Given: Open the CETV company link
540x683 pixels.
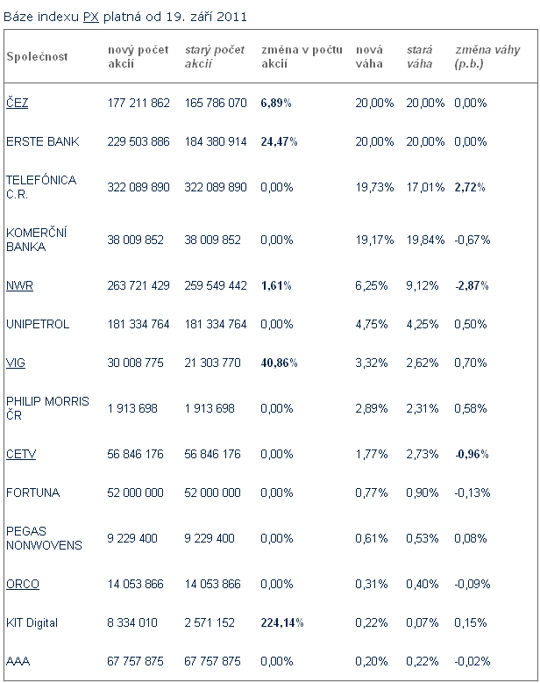Looking at the screenshot, I should point(21,454).
